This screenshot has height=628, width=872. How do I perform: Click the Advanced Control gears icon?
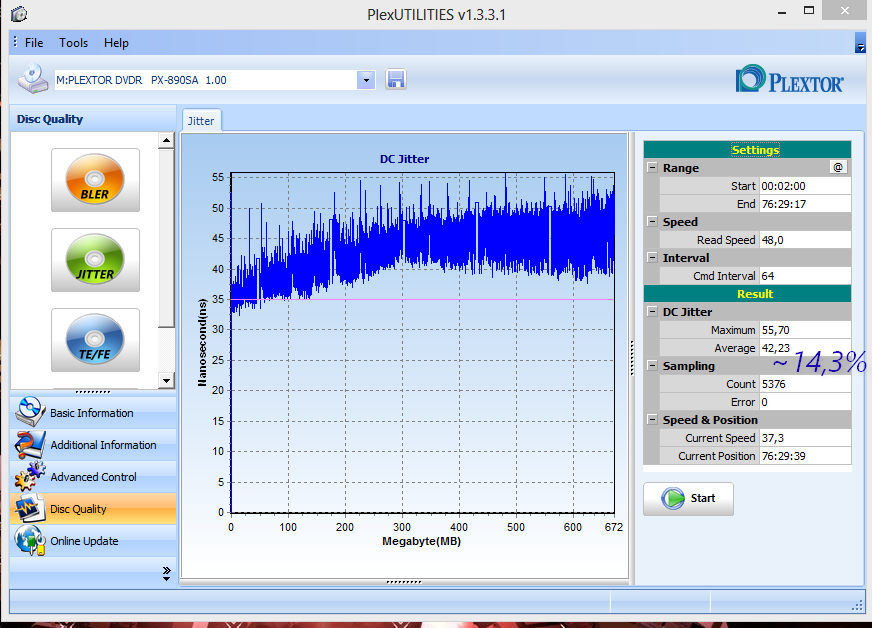[x=29, y=476]
